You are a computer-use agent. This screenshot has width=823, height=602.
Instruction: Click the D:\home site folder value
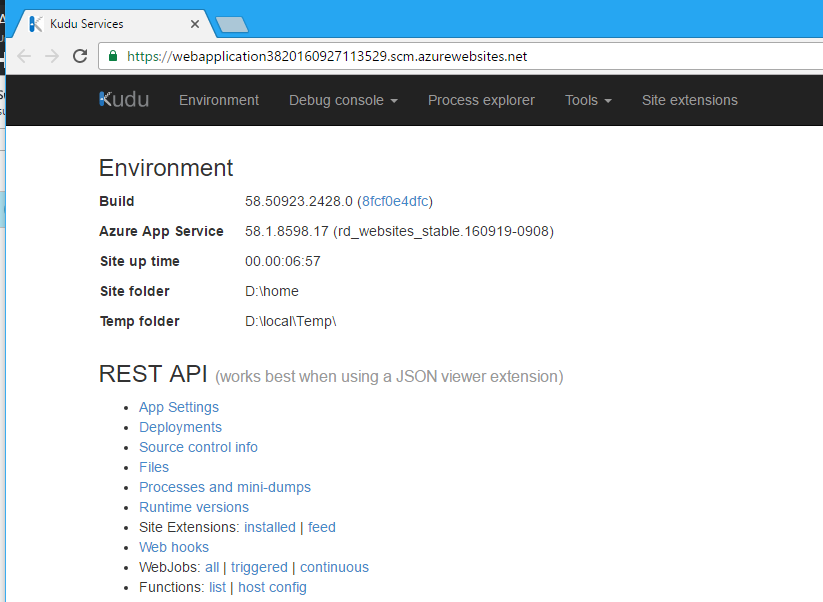tap(272, 291)
